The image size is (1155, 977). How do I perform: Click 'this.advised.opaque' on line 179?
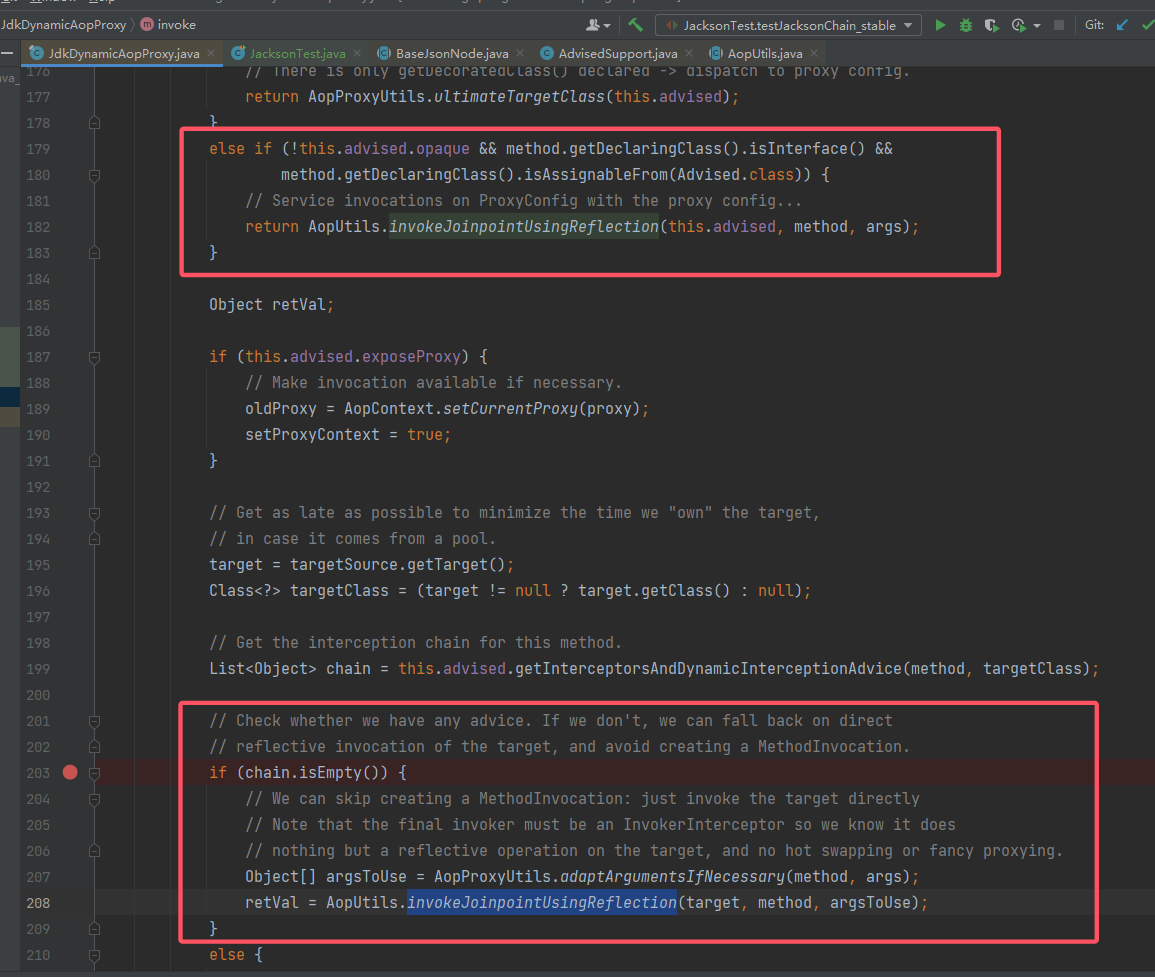[384, 148]
